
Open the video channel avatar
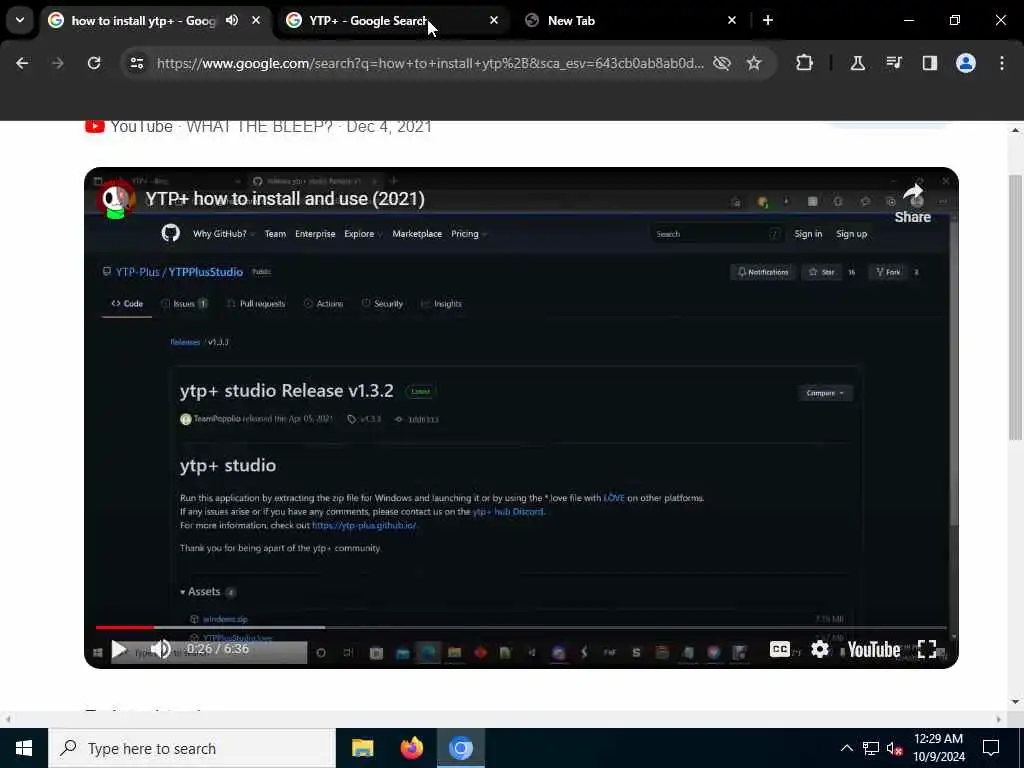(x=116, y=199)
